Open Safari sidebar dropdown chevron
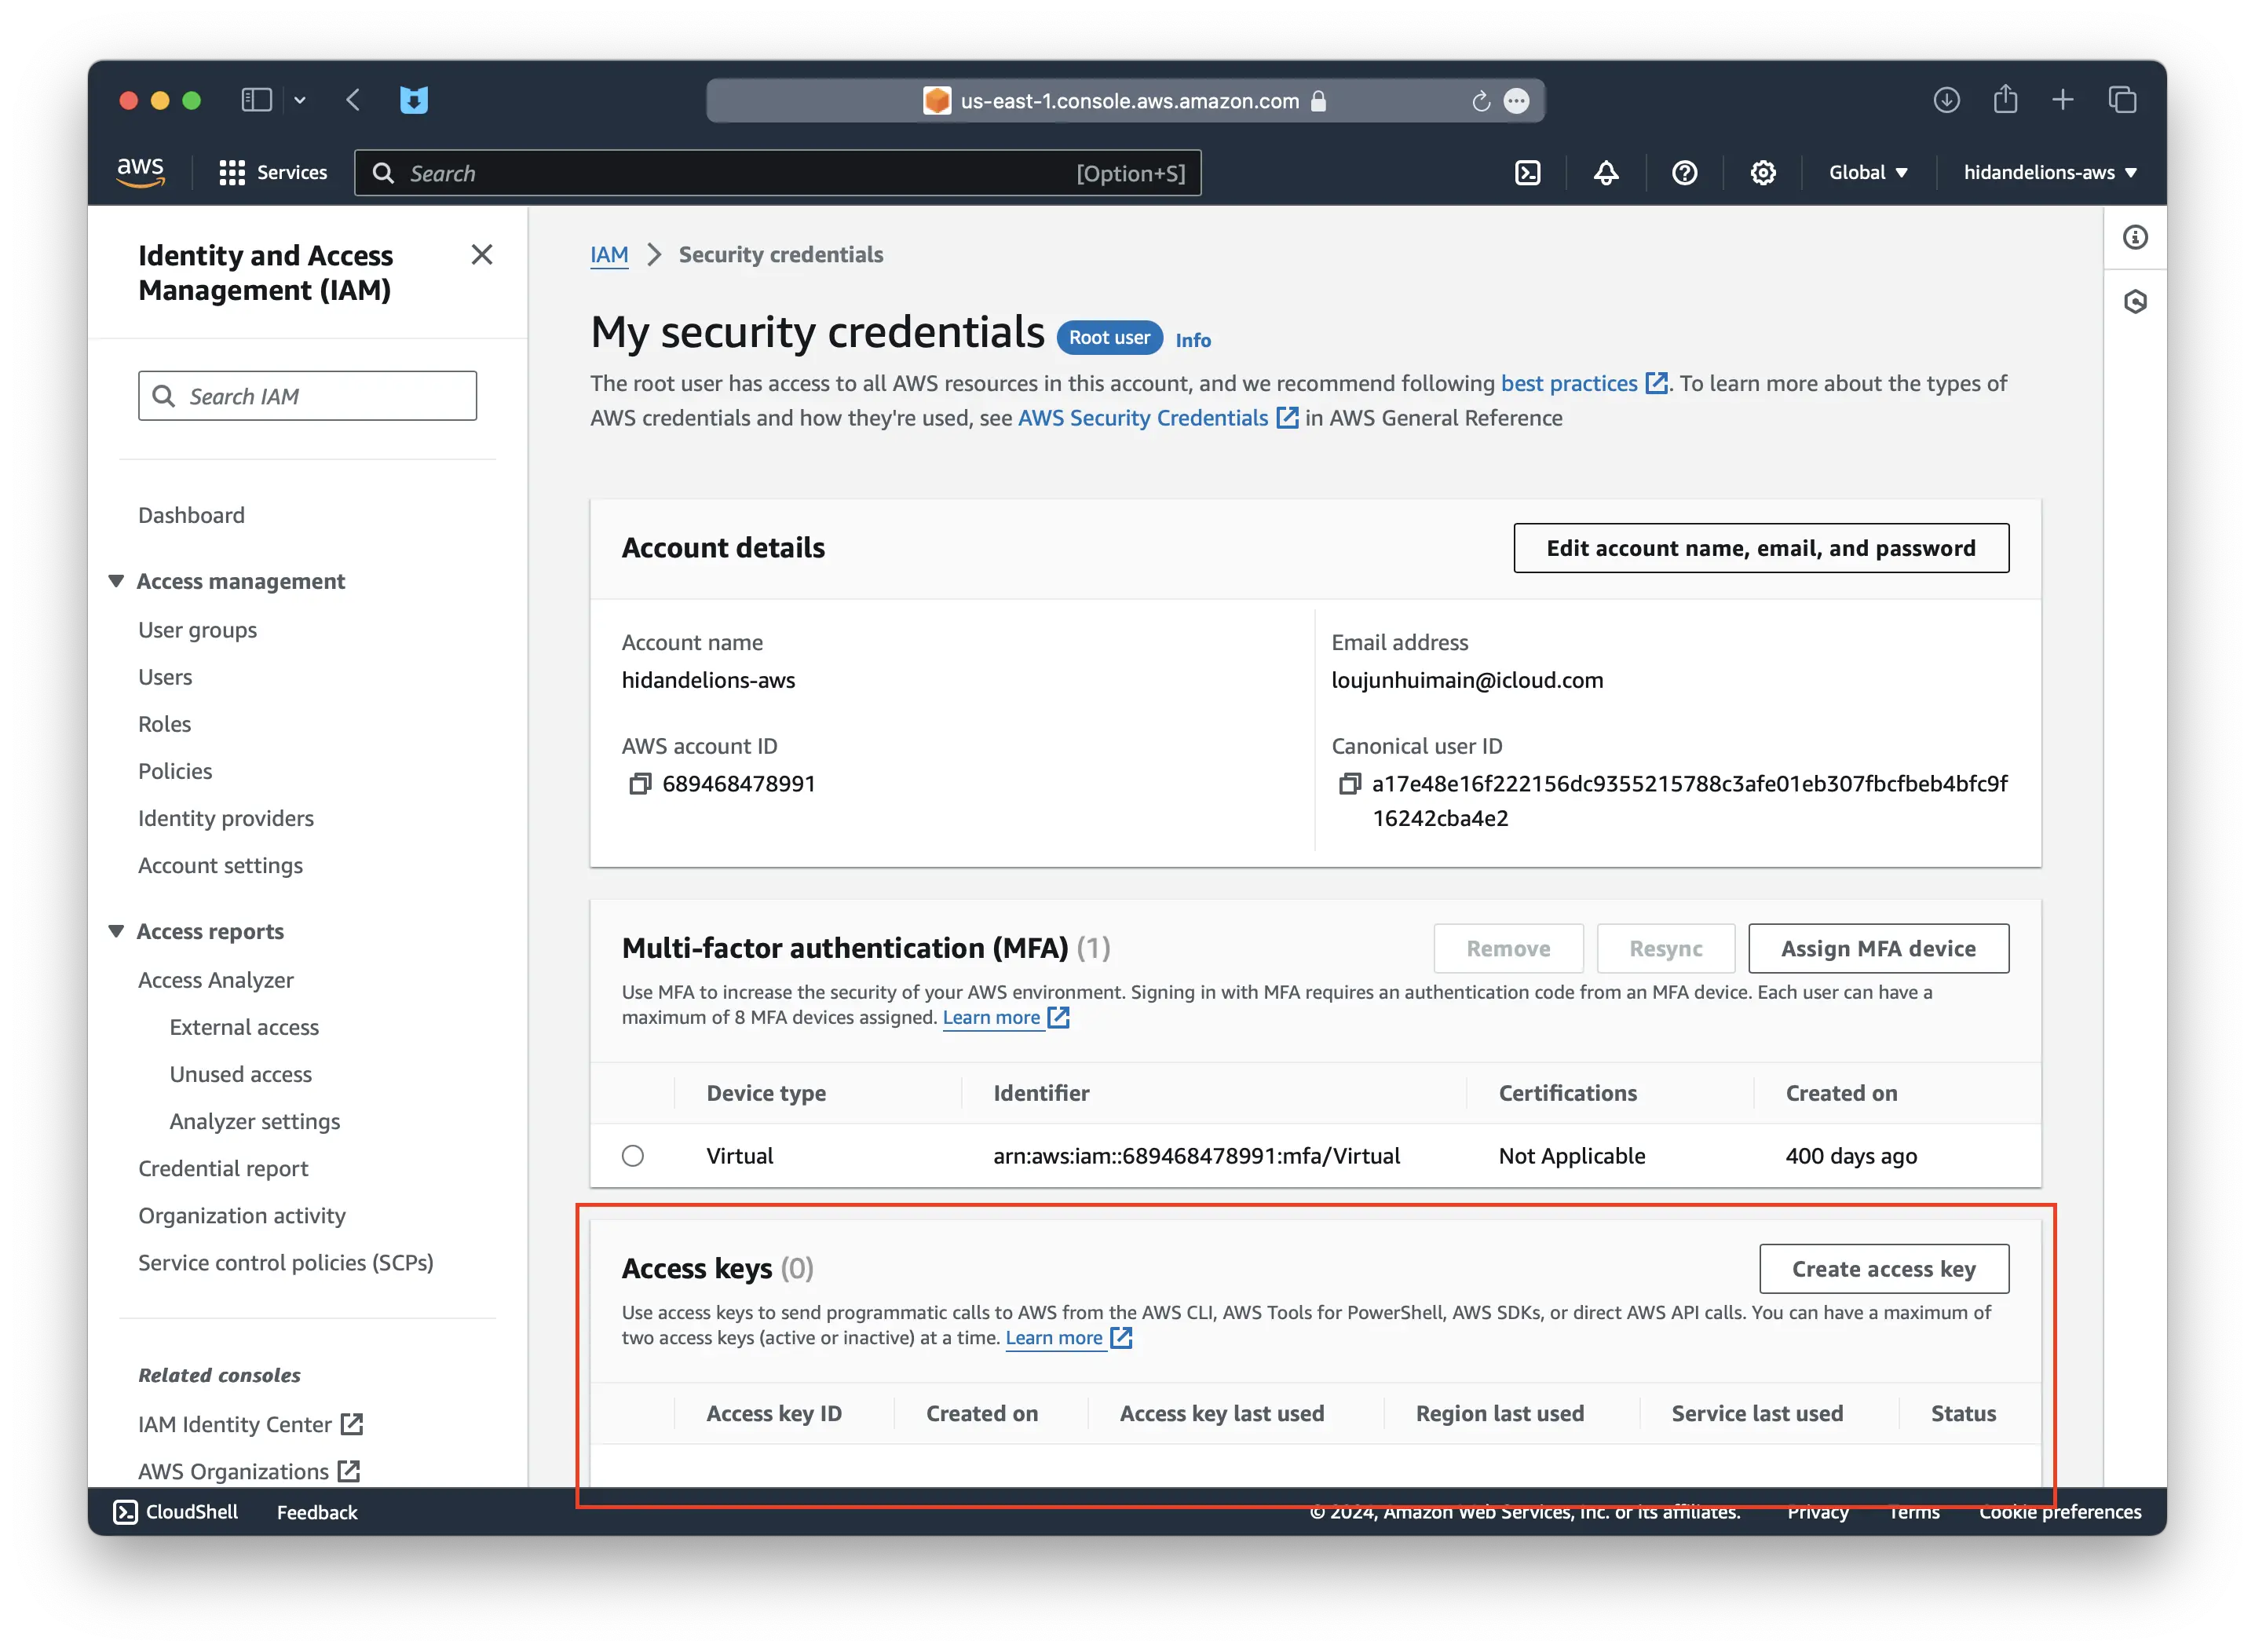Screen dimensions: 2255x1652 [x=299, y=100]
